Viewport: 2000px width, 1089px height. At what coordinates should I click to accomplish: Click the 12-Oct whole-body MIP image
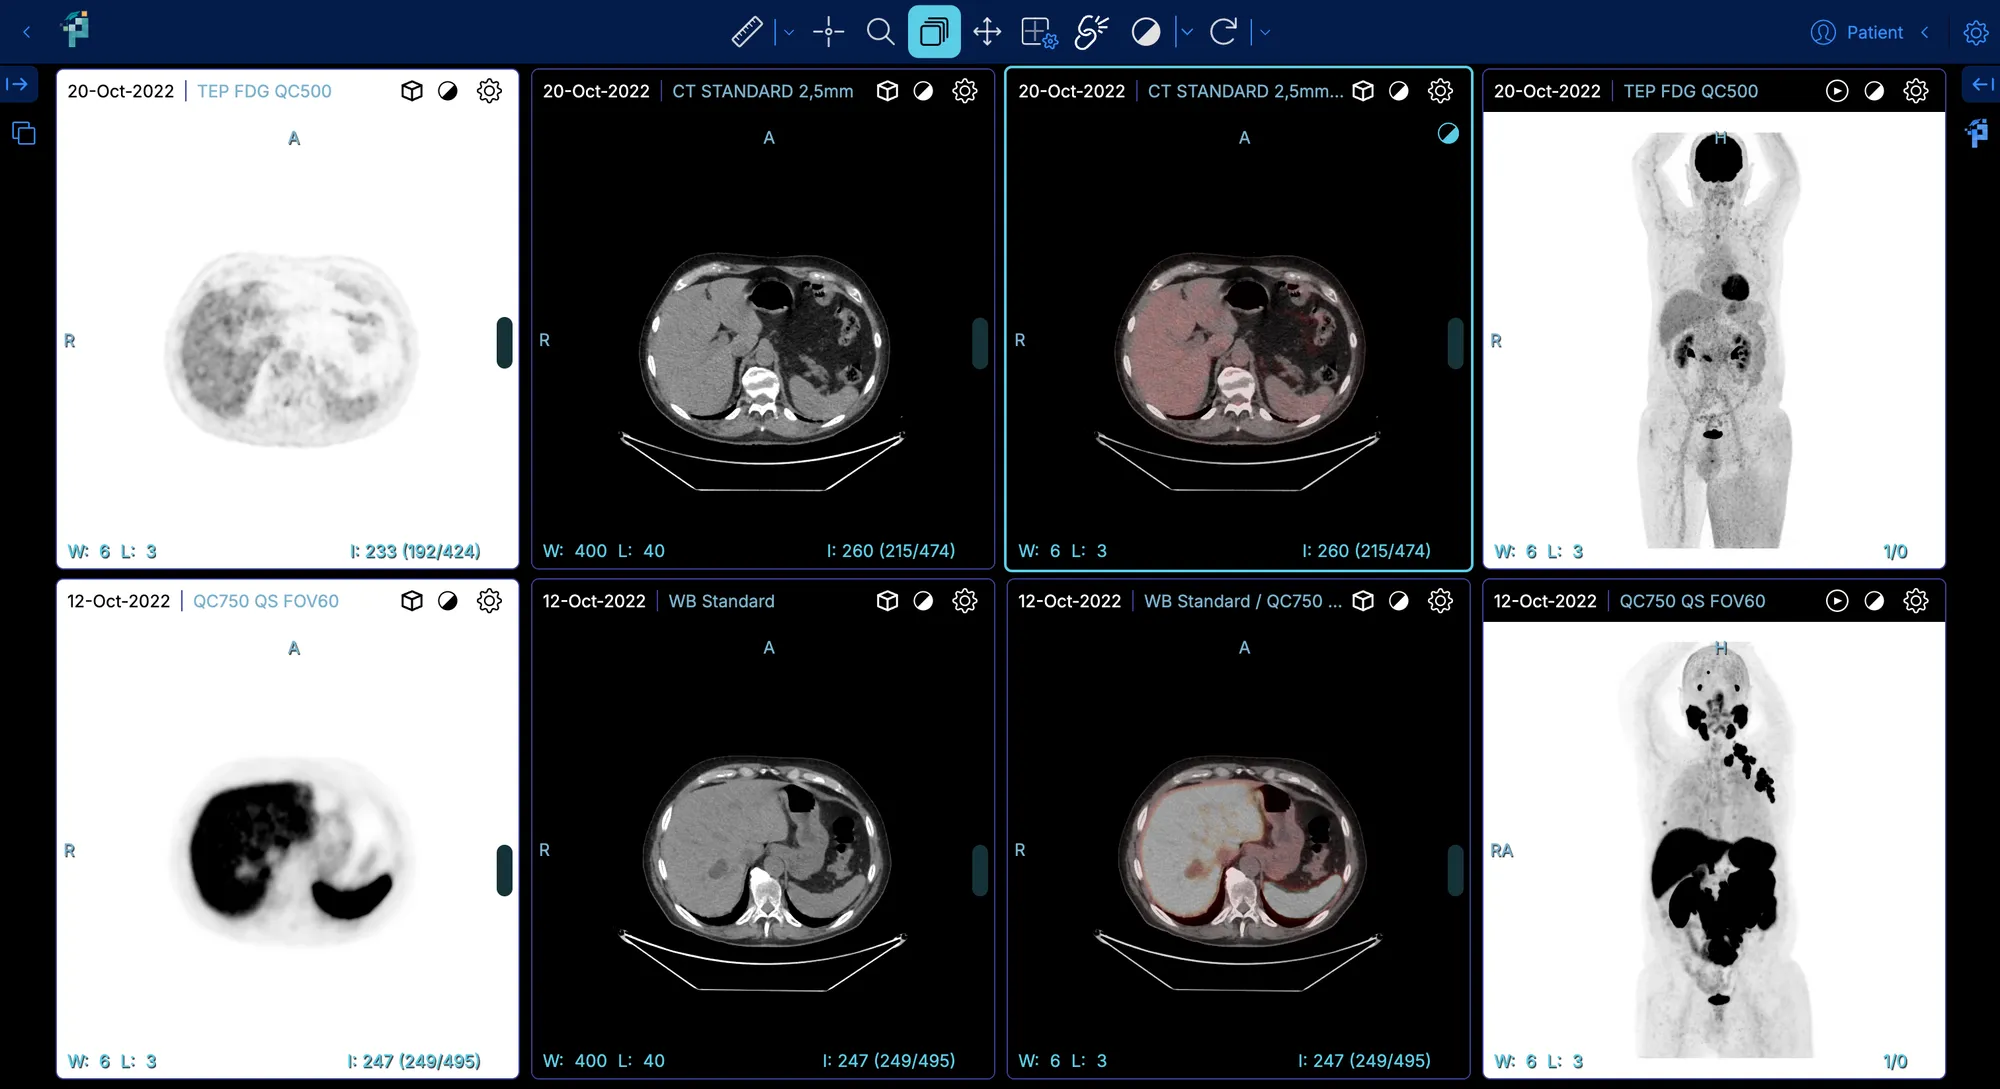1714,850
